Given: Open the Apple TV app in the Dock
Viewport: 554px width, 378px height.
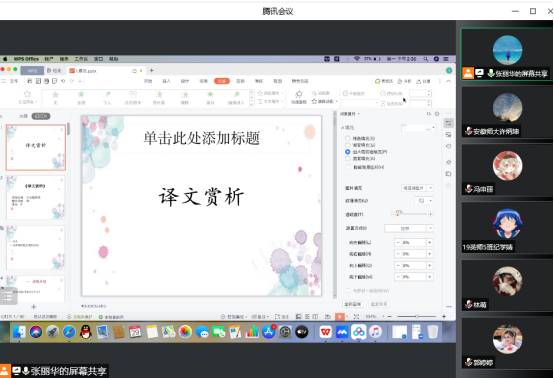Looking at the screenshot, I should 302,332.
